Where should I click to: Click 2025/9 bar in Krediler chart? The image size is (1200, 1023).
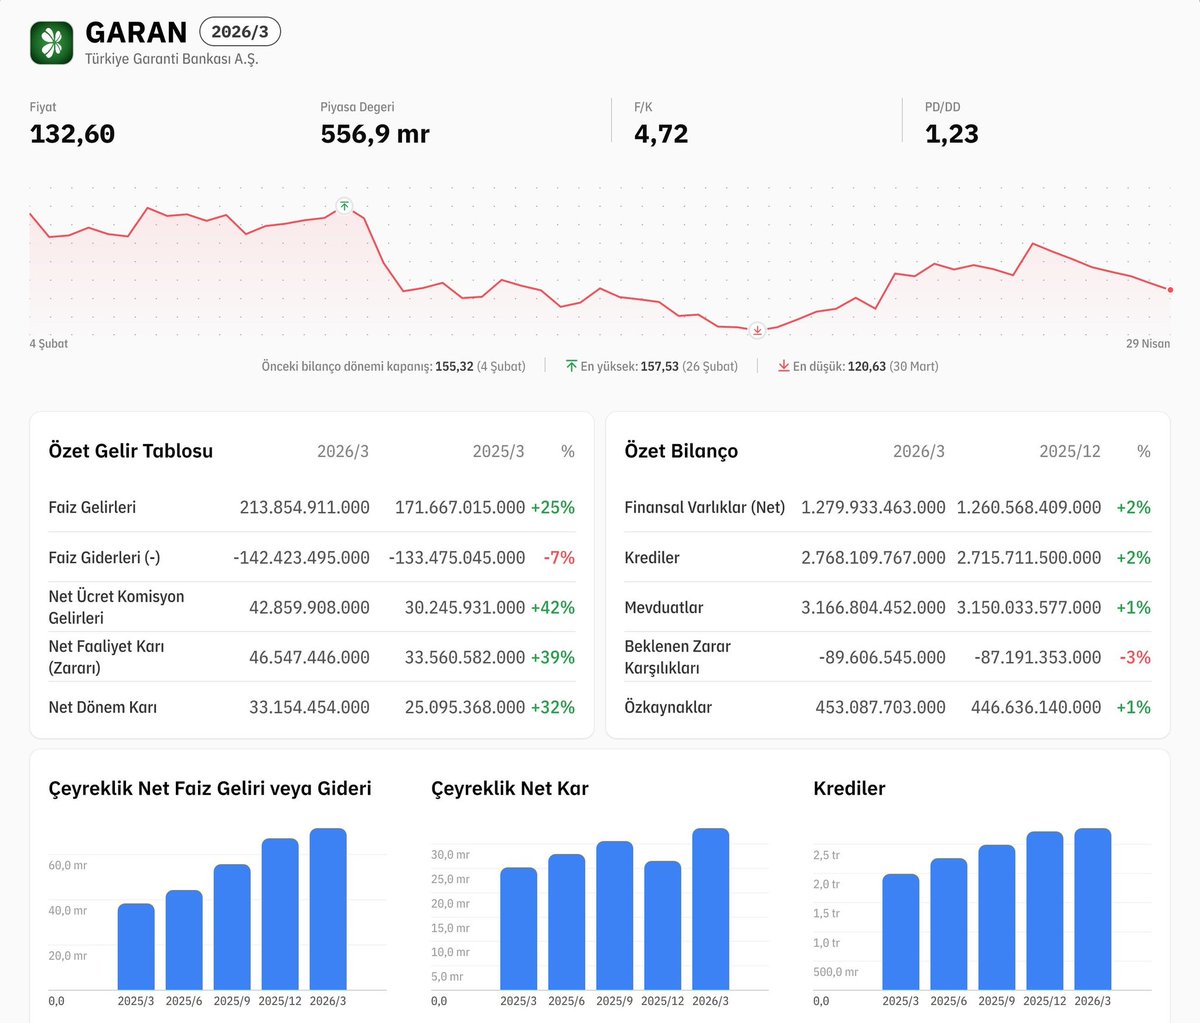point(996,918)
